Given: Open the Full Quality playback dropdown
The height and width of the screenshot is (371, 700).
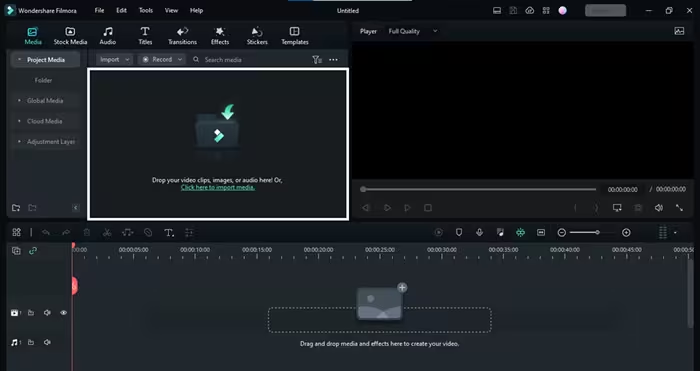Looking at the screenshot, I should [412, 31].
